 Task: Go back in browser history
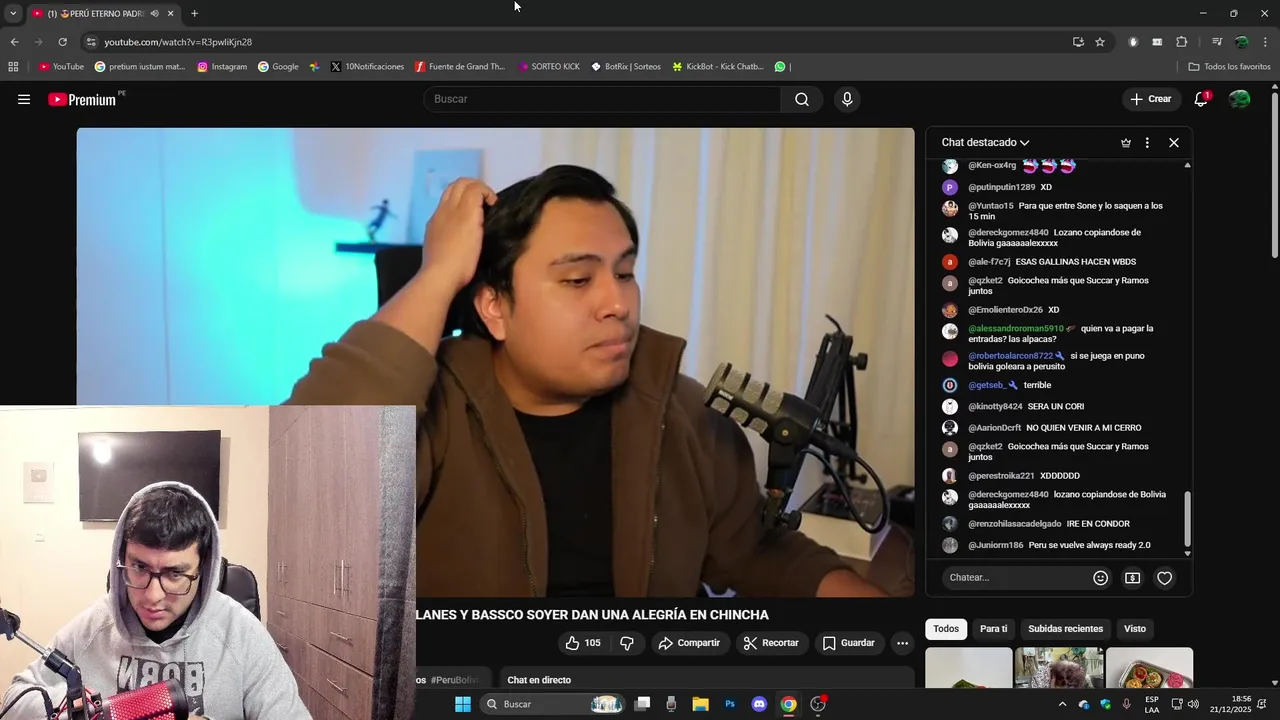(14, 42)
